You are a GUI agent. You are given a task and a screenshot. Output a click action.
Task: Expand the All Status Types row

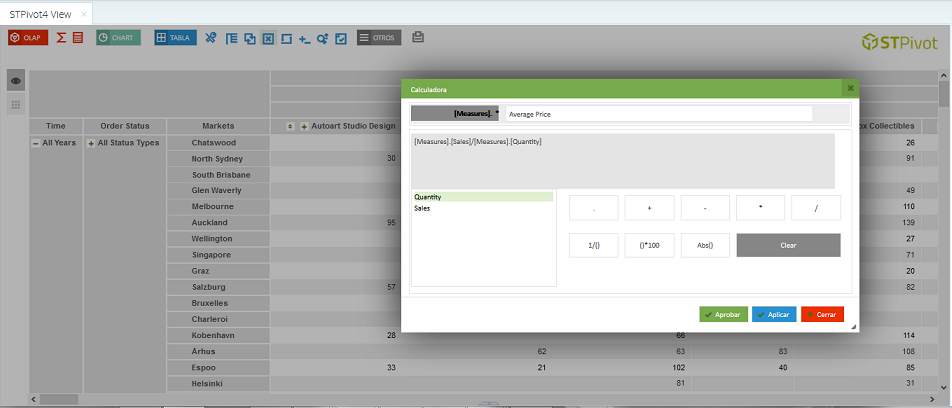click(x=91, y=143)
